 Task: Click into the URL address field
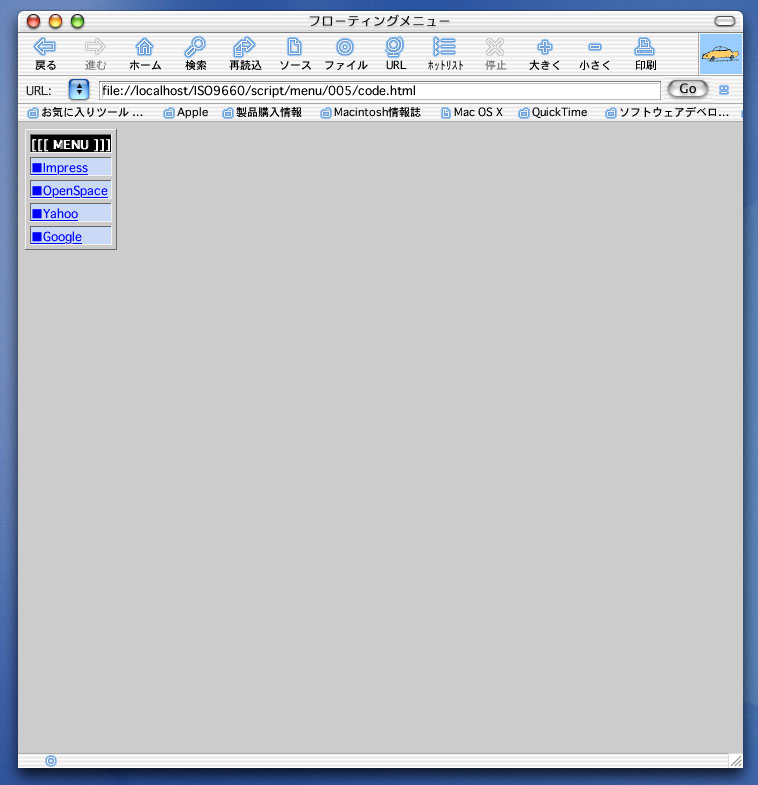(x=380, y=91)
